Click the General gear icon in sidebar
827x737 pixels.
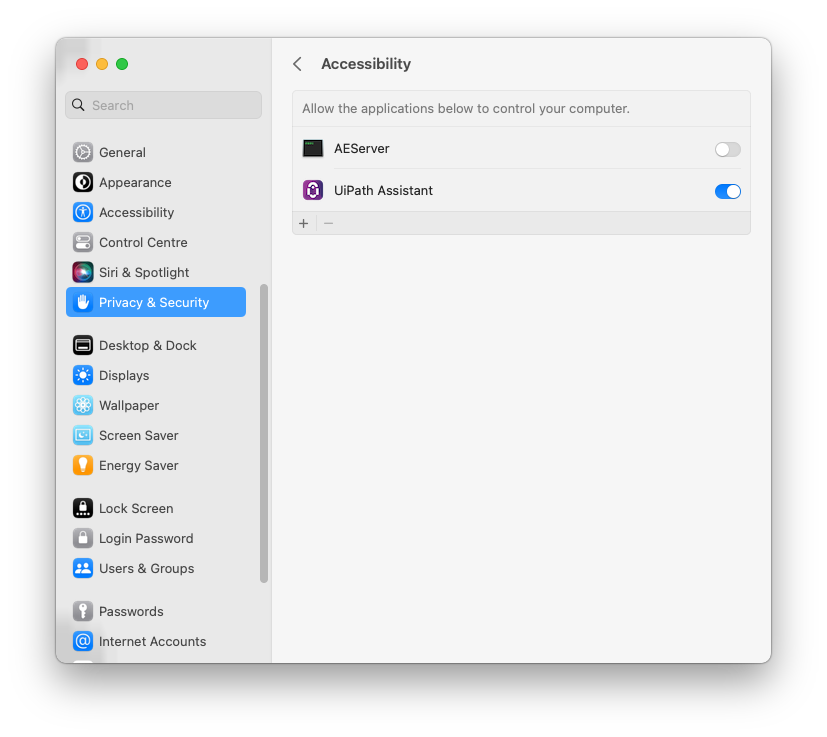coord(83,152)
